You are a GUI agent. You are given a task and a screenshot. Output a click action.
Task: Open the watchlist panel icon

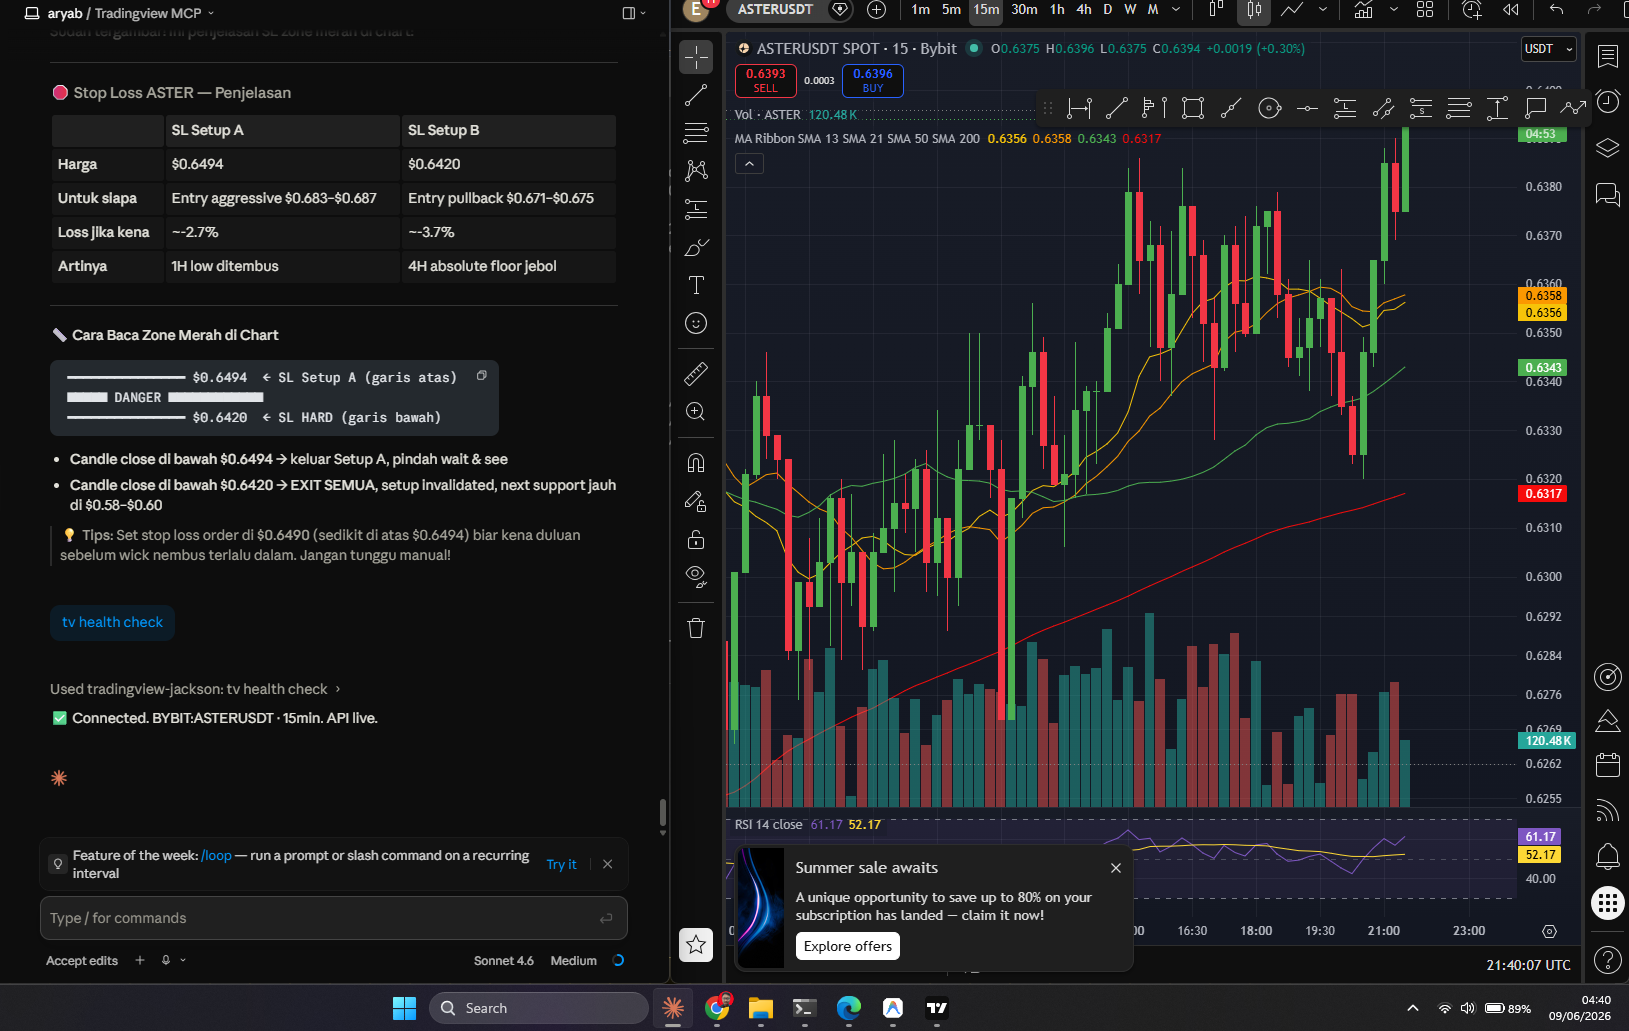coord(1608,57)
